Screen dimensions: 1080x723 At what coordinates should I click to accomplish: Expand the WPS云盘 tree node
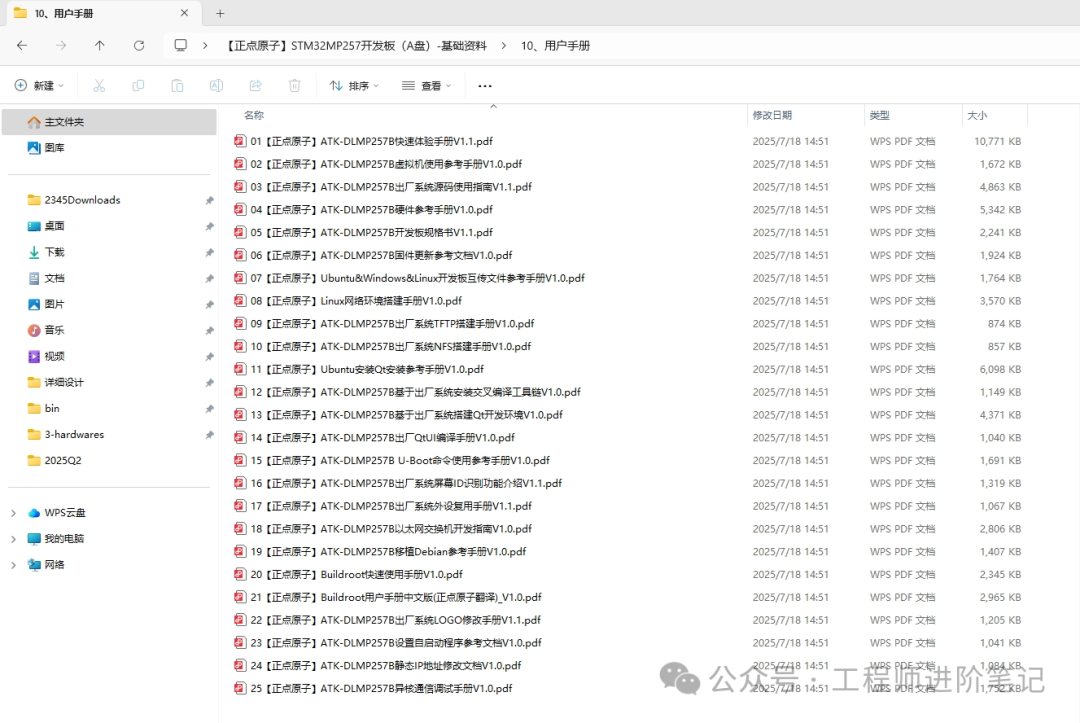click(x=13, y=513)
